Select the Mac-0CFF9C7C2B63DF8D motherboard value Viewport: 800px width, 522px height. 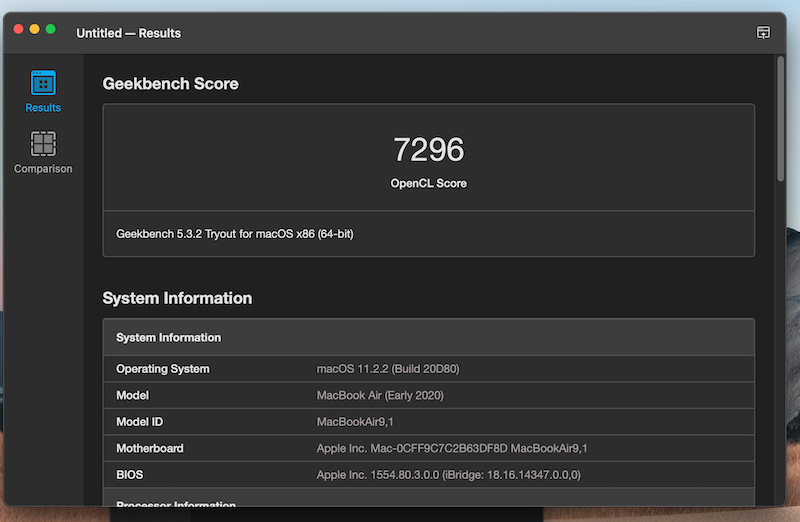coord(452,449)
